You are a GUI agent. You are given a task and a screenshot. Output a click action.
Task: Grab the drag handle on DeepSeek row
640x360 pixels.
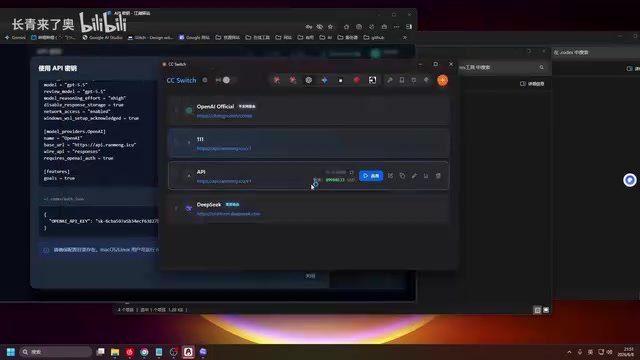(176, 209)
